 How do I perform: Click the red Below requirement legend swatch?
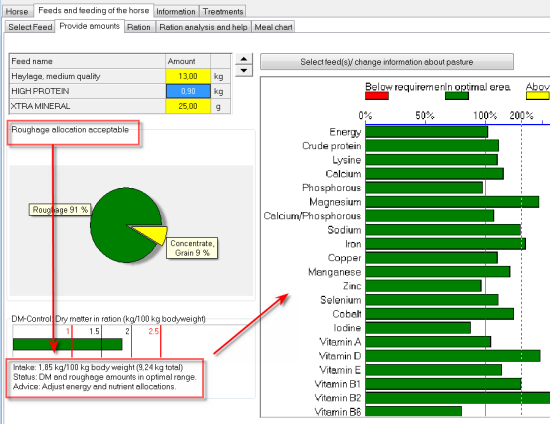click(x=377, y=96)
